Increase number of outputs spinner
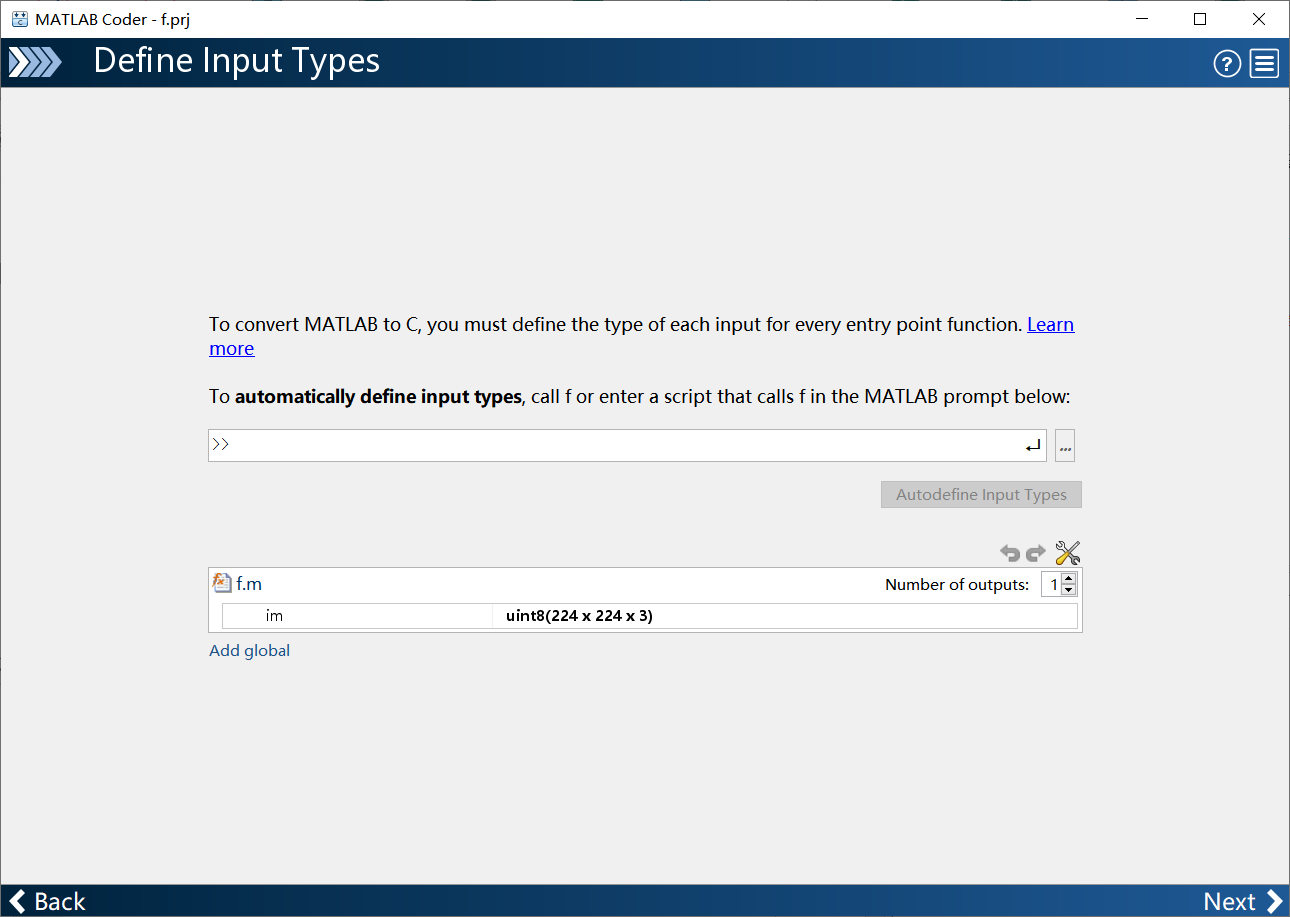Viewport: 1290px width, 917px height. 1069,579
